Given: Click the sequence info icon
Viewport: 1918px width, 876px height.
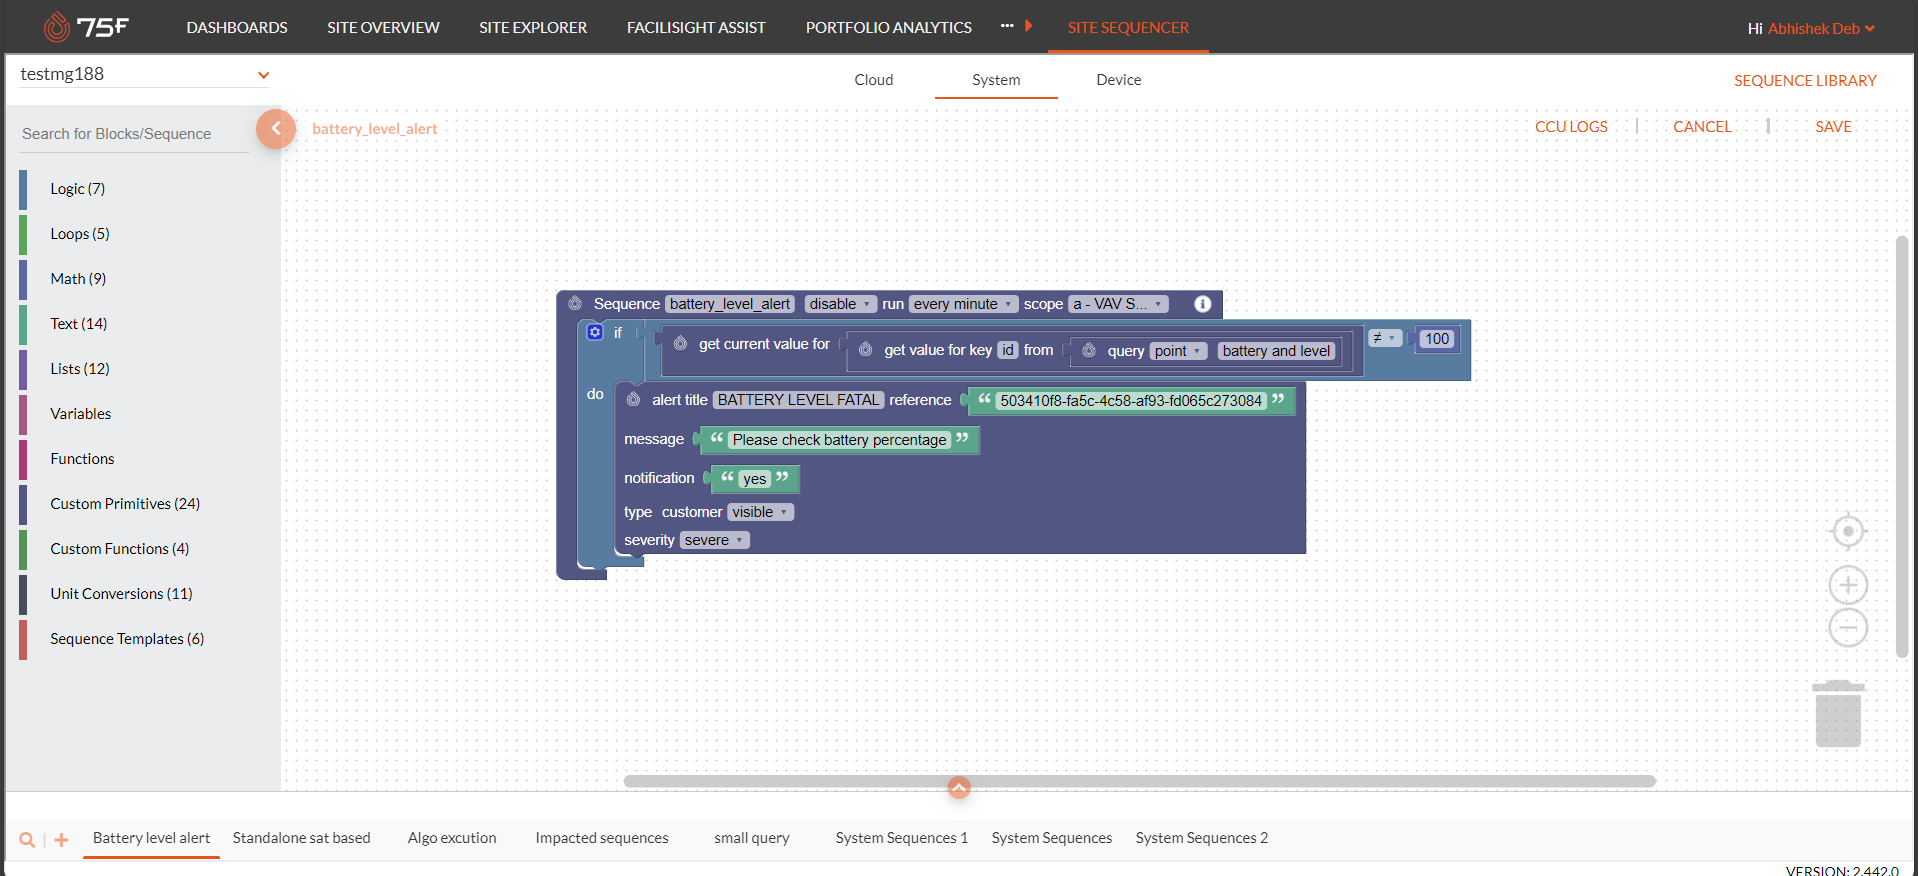Looking at the screenshot, I should (x=1202, y=304).
